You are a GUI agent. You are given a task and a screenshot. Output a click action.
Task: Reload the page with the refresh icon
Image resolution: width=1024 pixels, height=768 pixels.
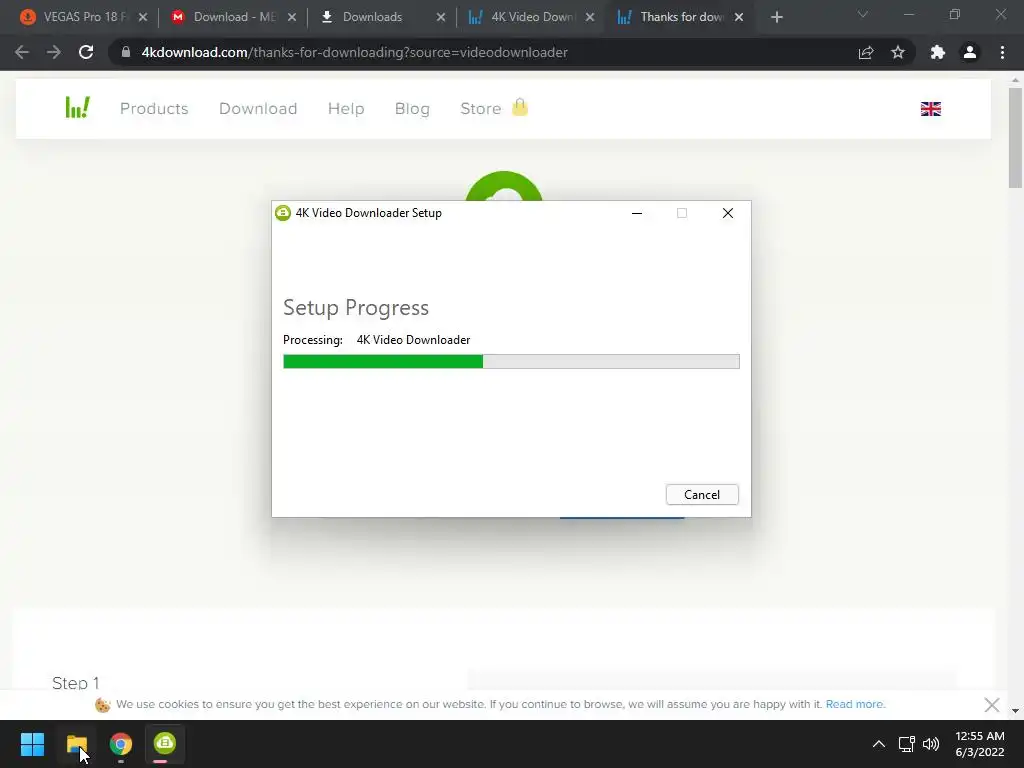[x=86, y=52]
